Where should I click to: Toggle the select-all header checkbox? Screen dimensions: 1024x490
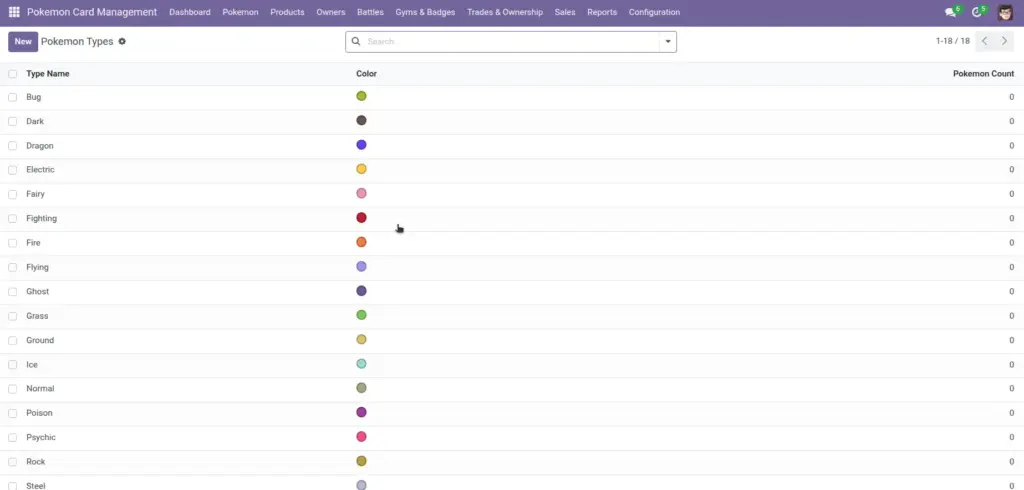[12, 74]
